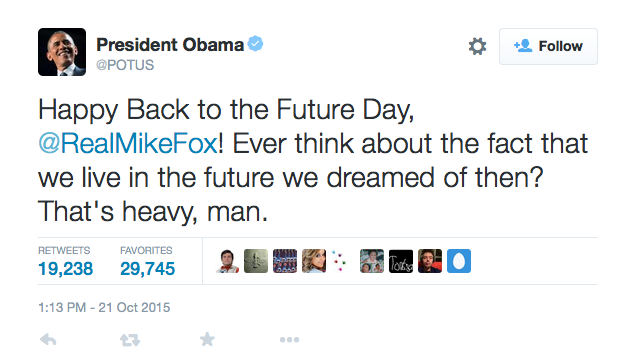The width and height of the screenshot is (632, 364).
Task: Reply to the tweet with arrow icon
Action: pyautogui.click(x=48, y=339)
